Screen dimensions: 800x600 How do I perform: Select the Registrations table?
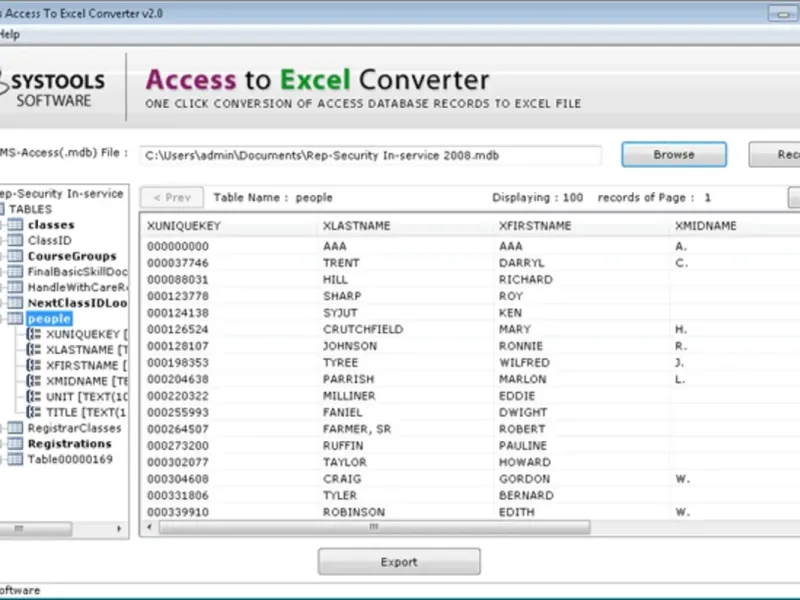click(x=69, y=444)
